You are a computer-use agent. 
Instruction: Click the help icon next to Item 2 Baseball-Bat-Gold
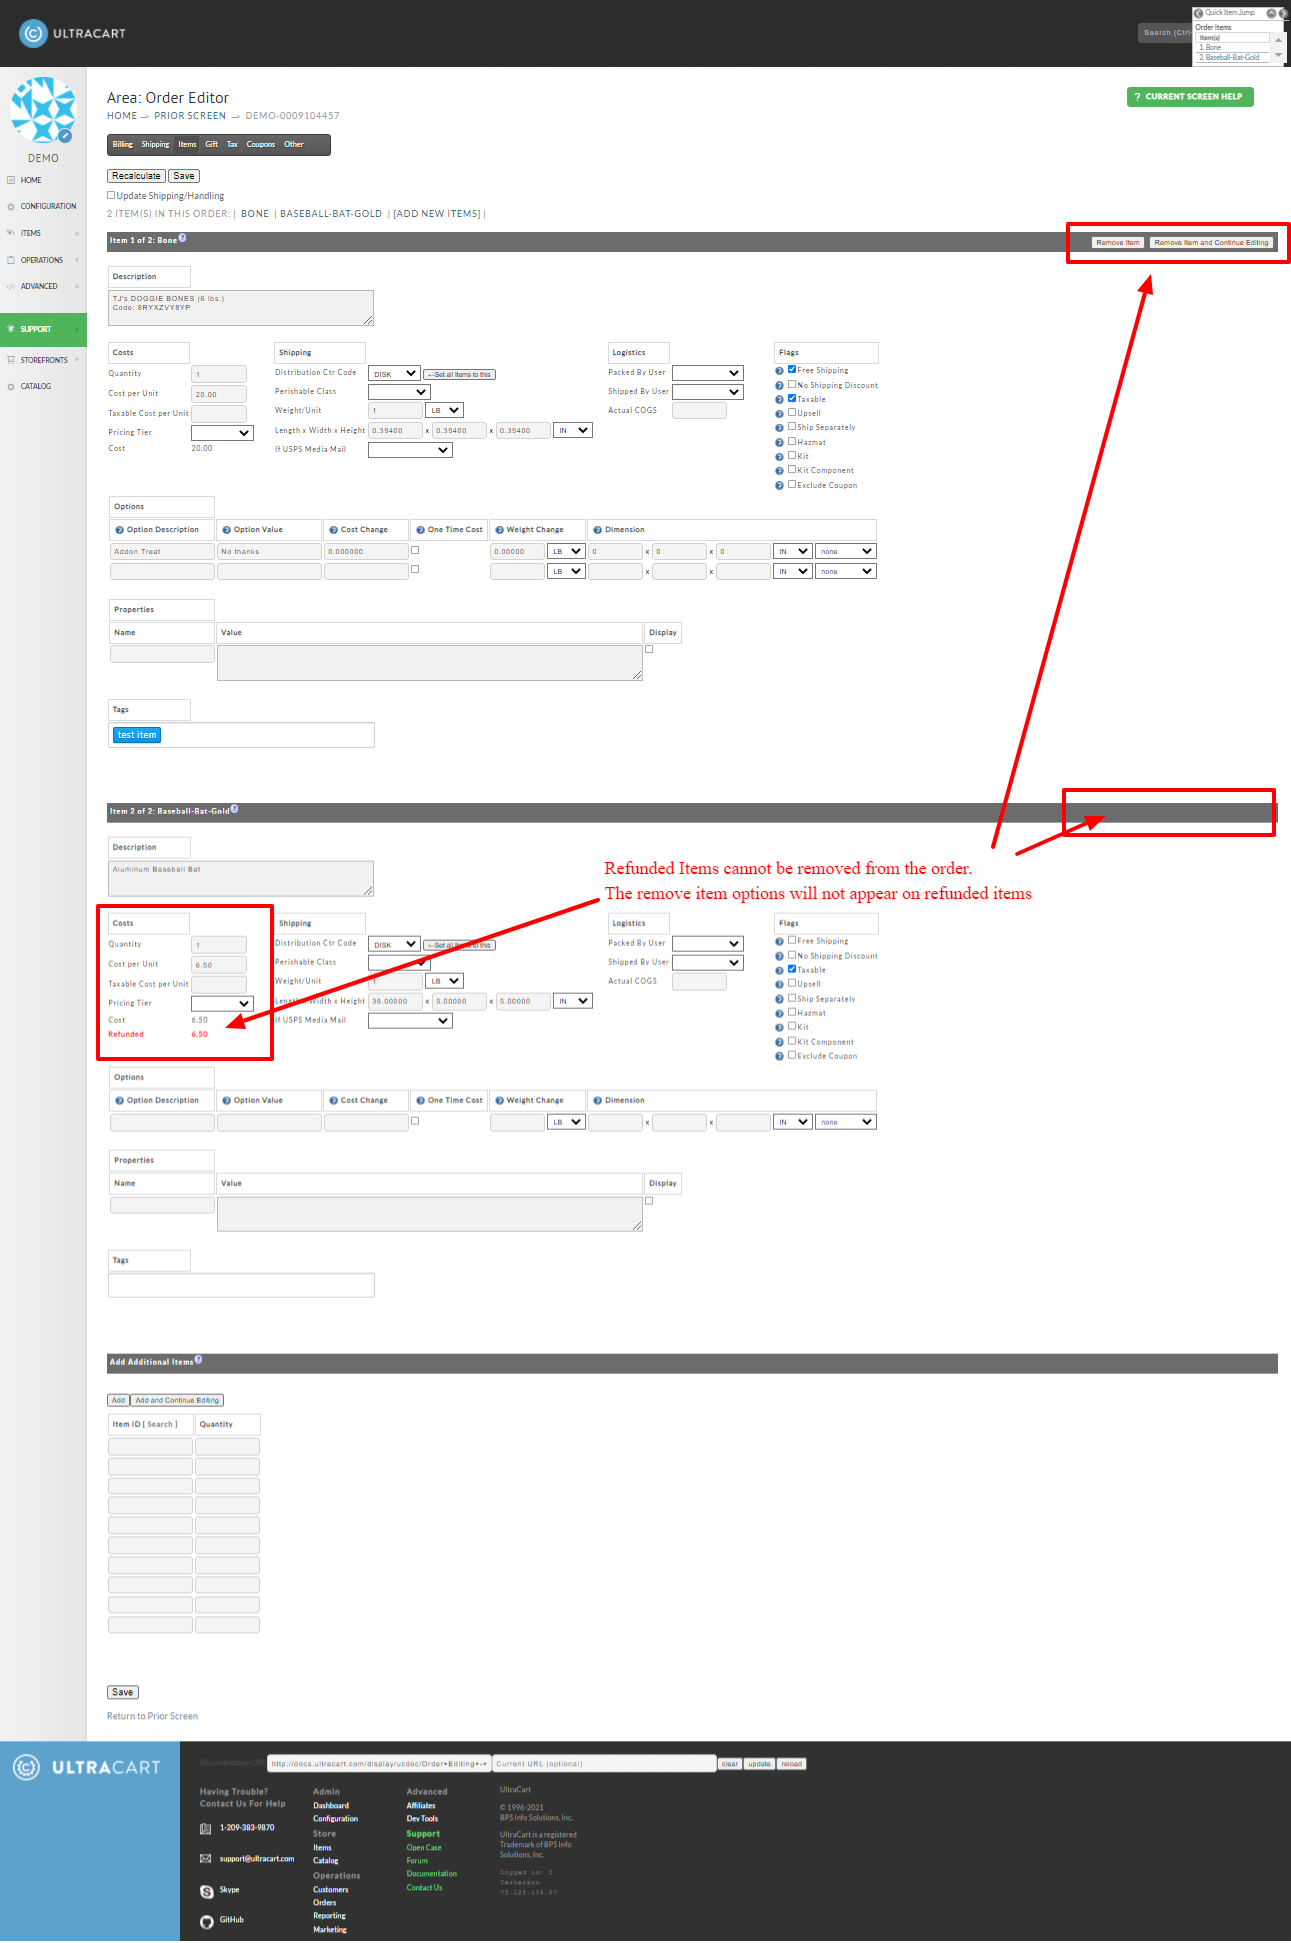click(234, 809)
